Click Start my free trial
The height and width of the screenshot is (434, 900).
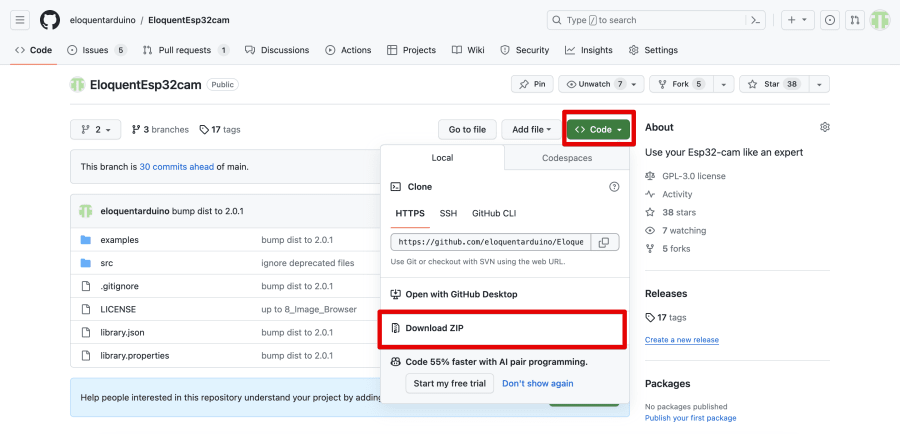(x=449, y=383)
